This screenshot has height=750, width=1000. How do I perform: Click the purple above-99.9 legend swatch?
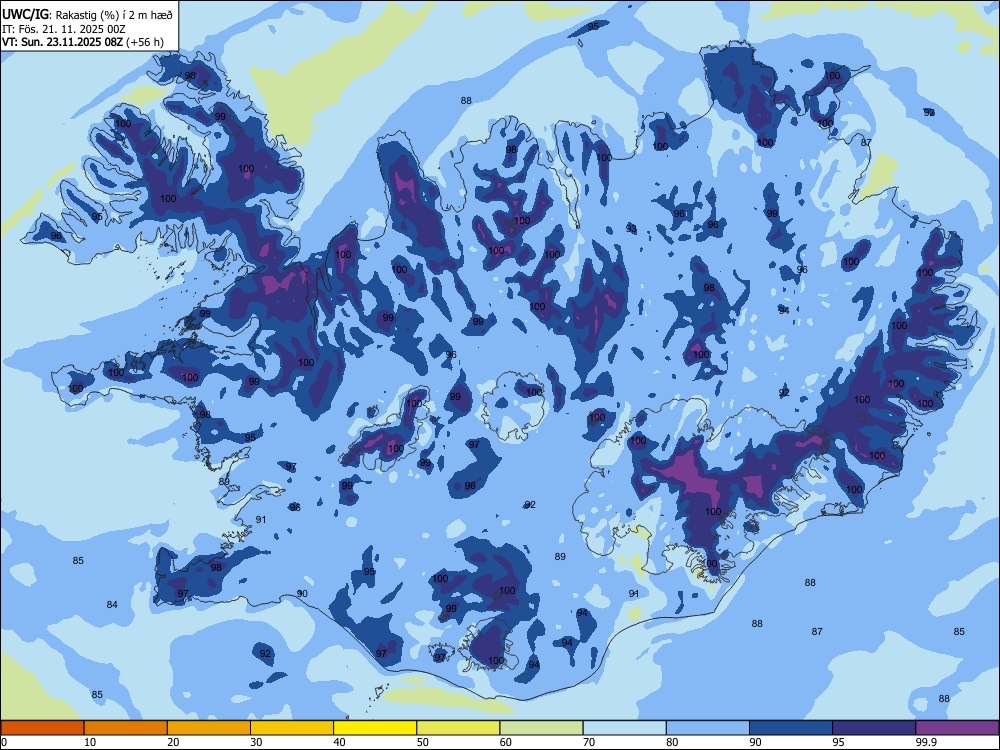tap(957, 728)
